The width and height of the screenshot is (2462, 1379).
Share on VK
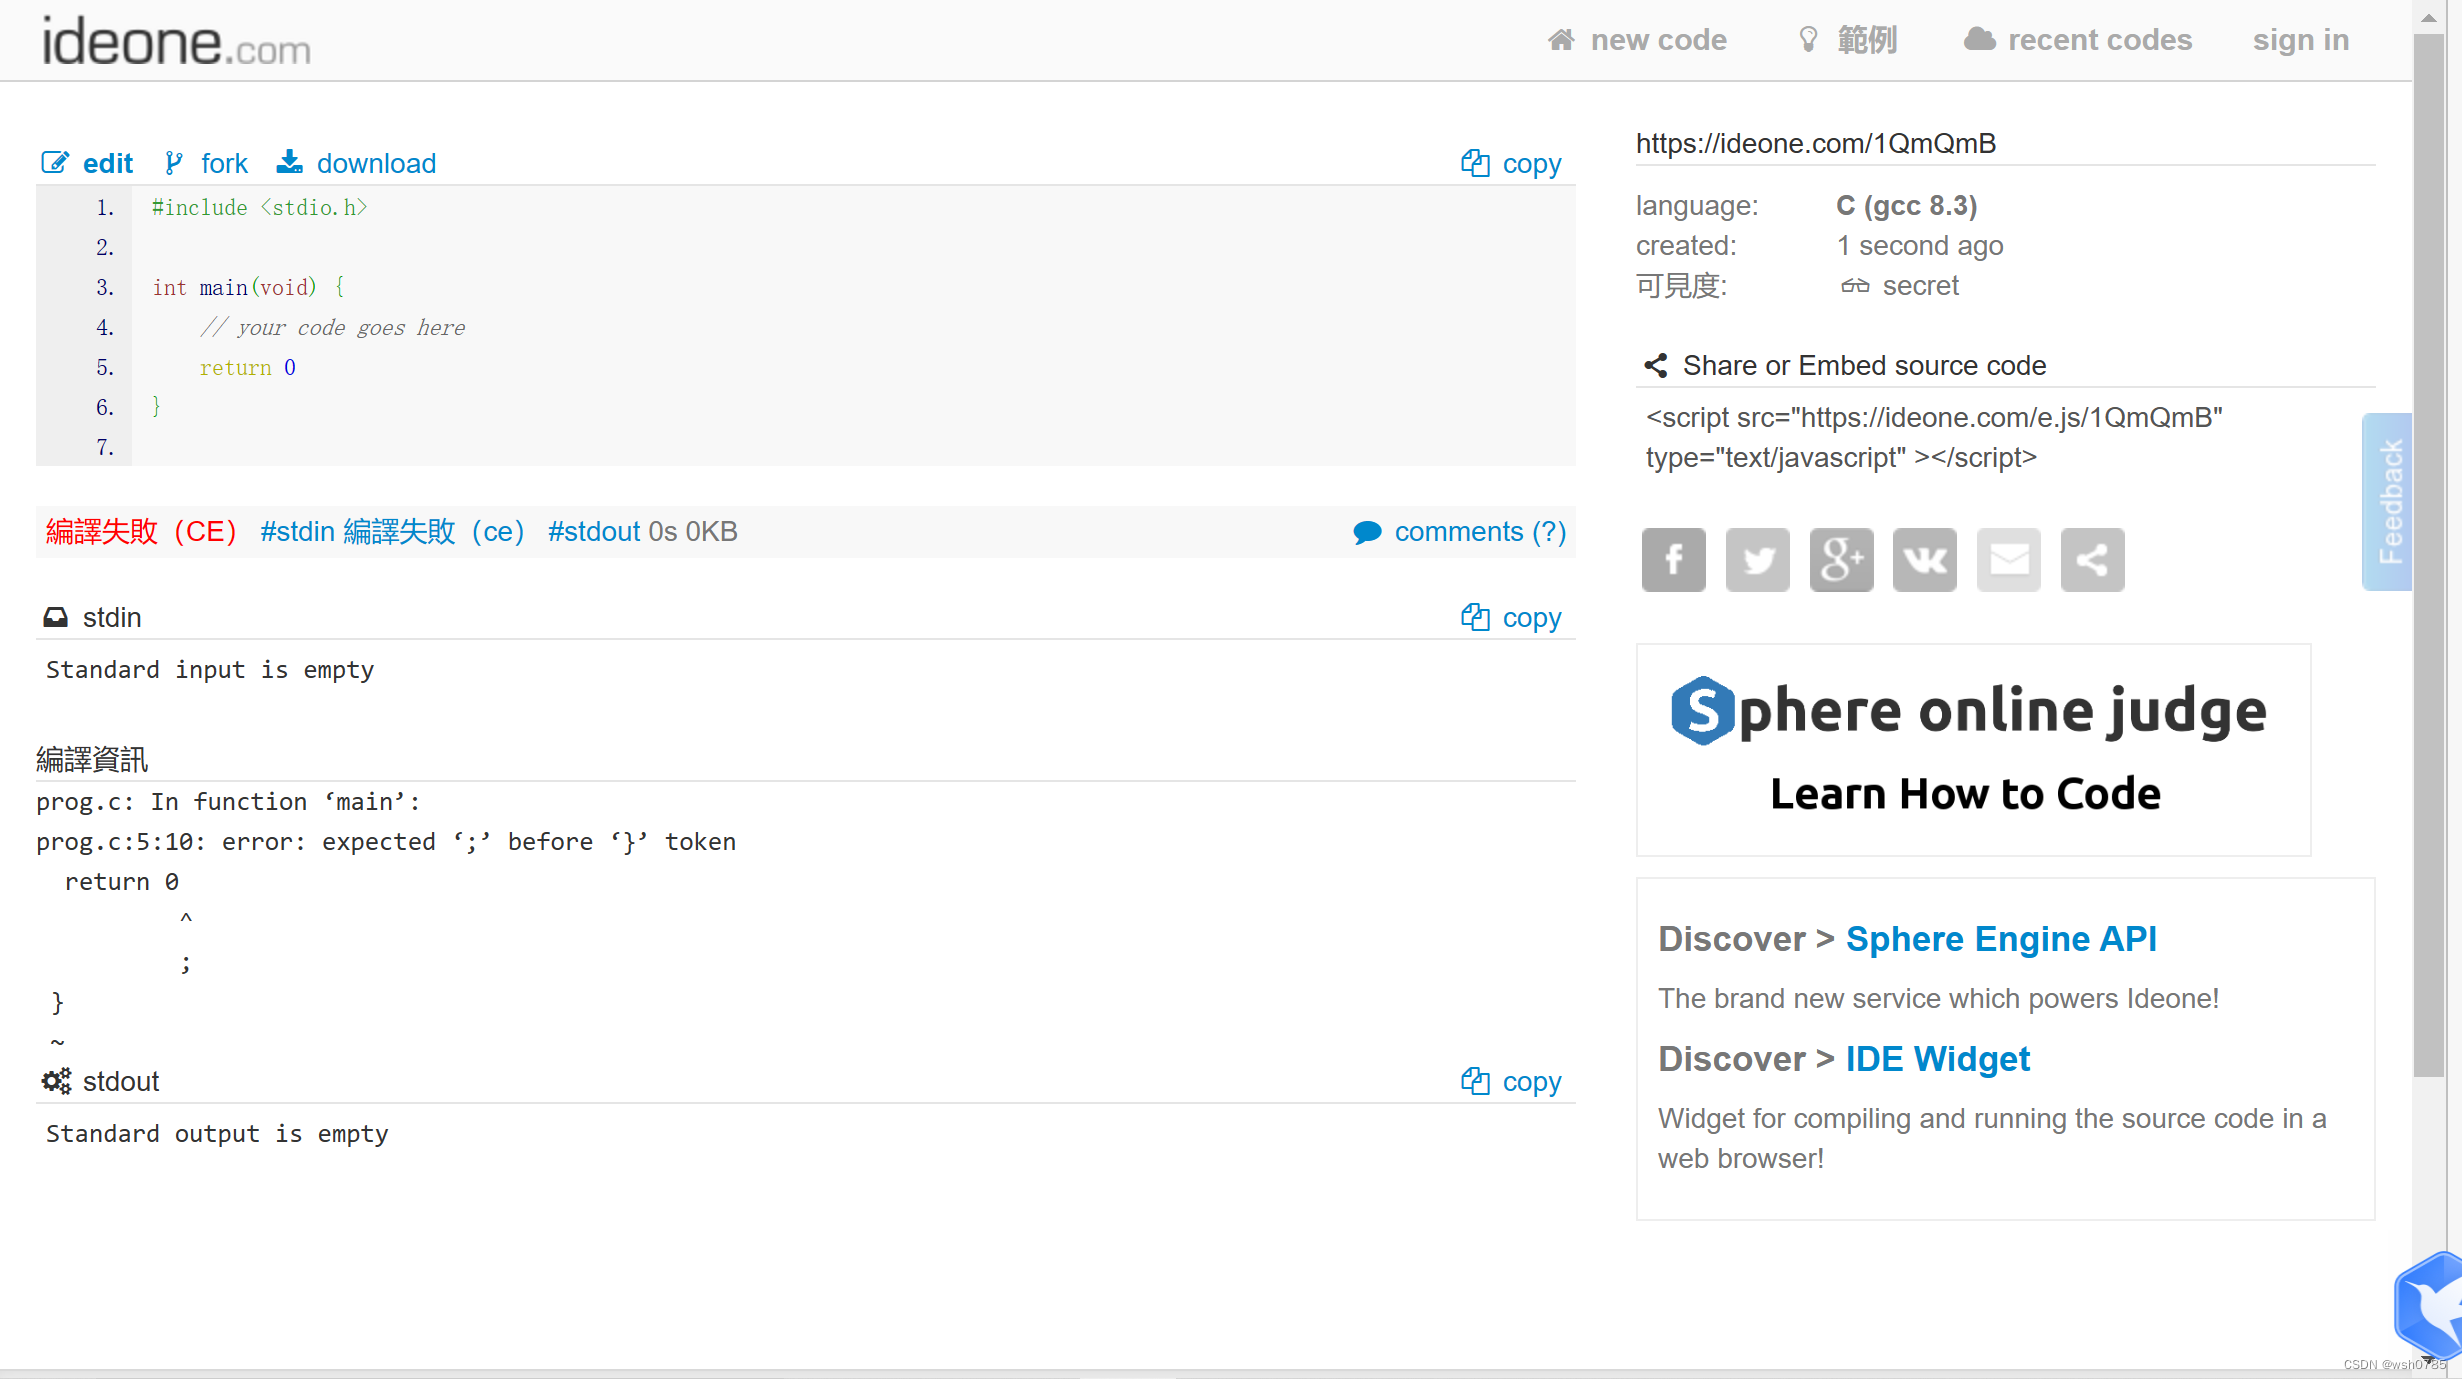(1924, 559)
